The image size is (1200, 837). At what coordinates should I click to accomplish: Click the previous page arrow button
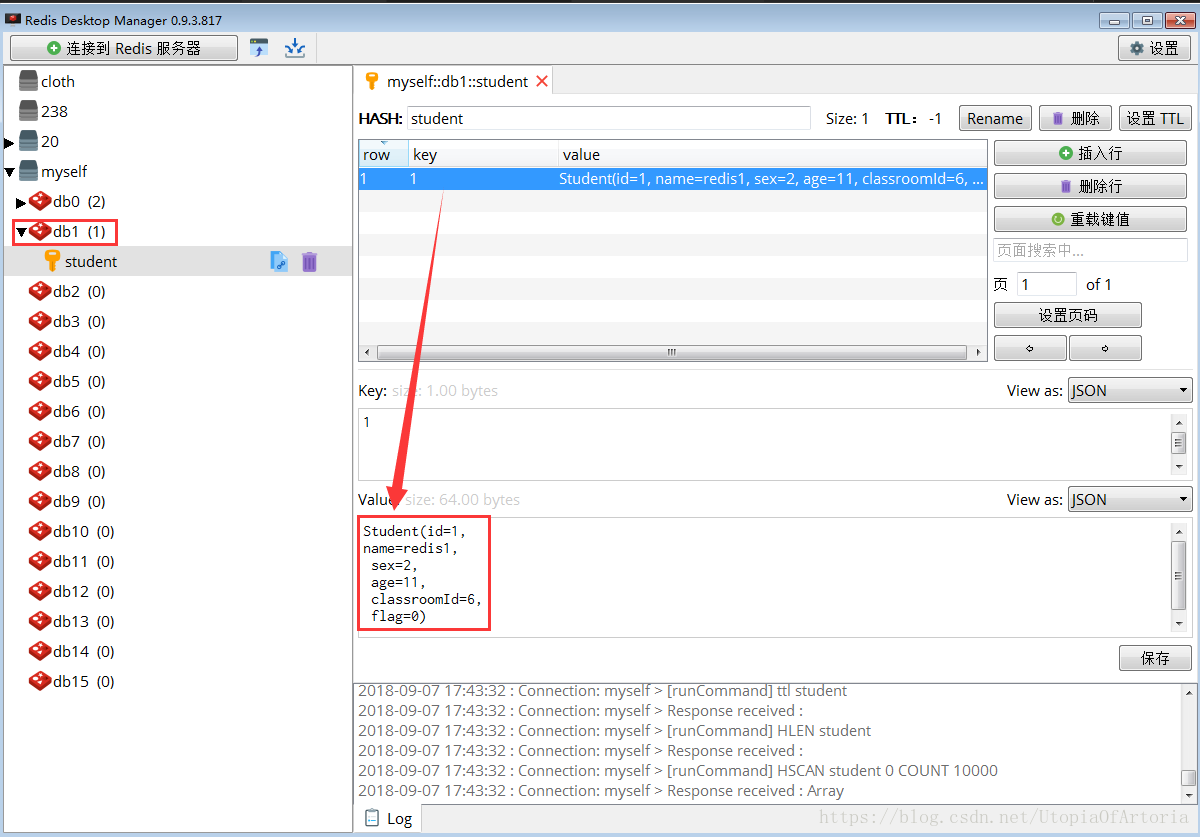(1030, 348)
